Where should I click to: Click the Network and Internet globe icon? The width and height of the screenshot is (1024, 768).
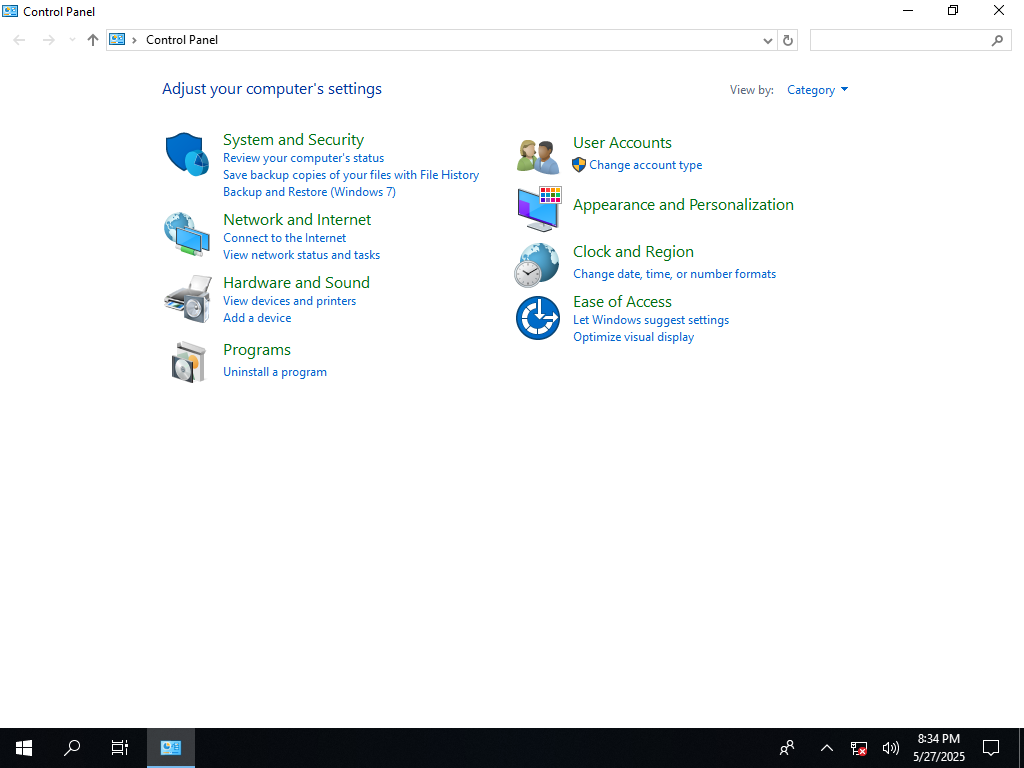click(187, 234)
